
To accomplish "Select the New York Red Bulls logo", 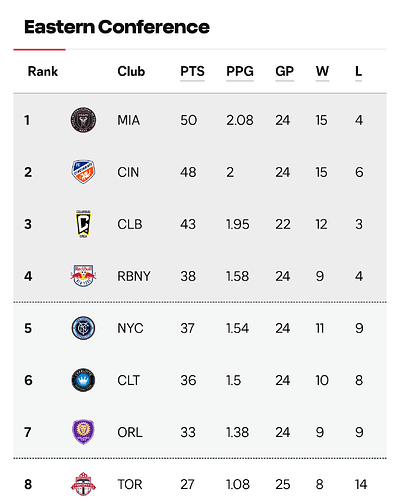I will point(83,276).
